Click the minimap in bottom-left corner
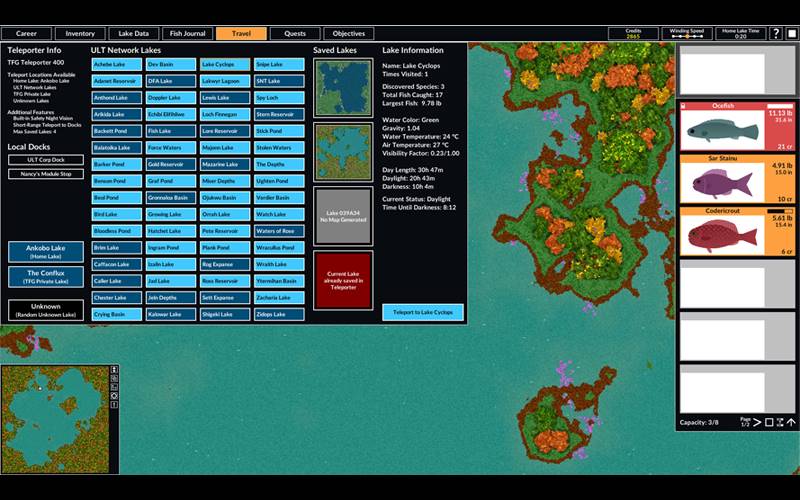The height and width of the screenshot is (500, 800). (54, 418)
